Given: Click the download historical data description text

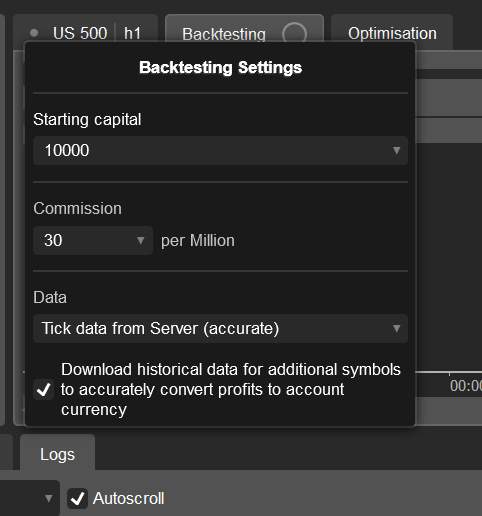Looking at the screenshot, I should [x=231, y=389].
